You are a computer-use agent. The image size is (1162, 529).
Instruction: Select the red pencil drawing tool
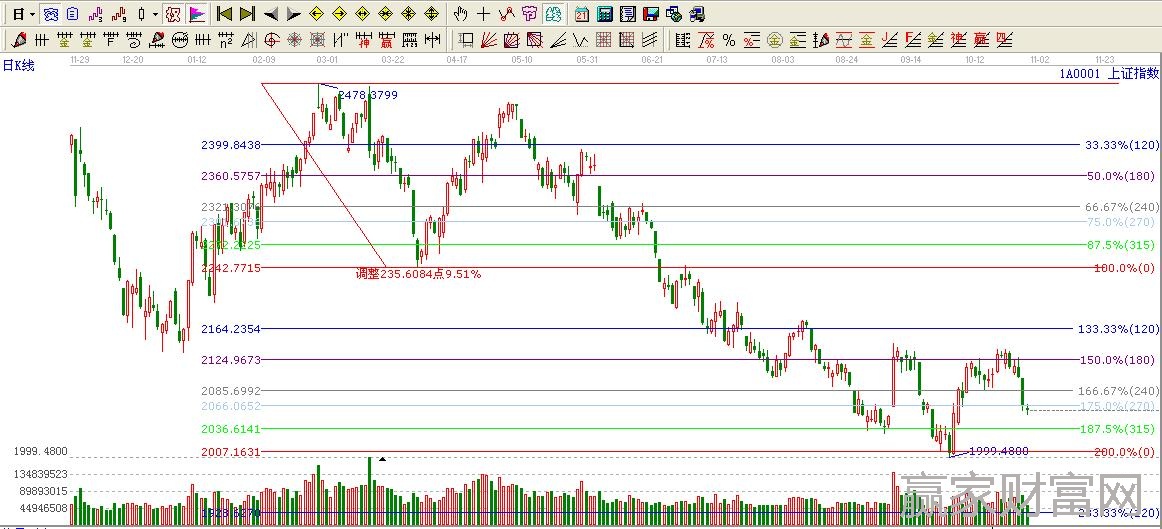(18, 40)
